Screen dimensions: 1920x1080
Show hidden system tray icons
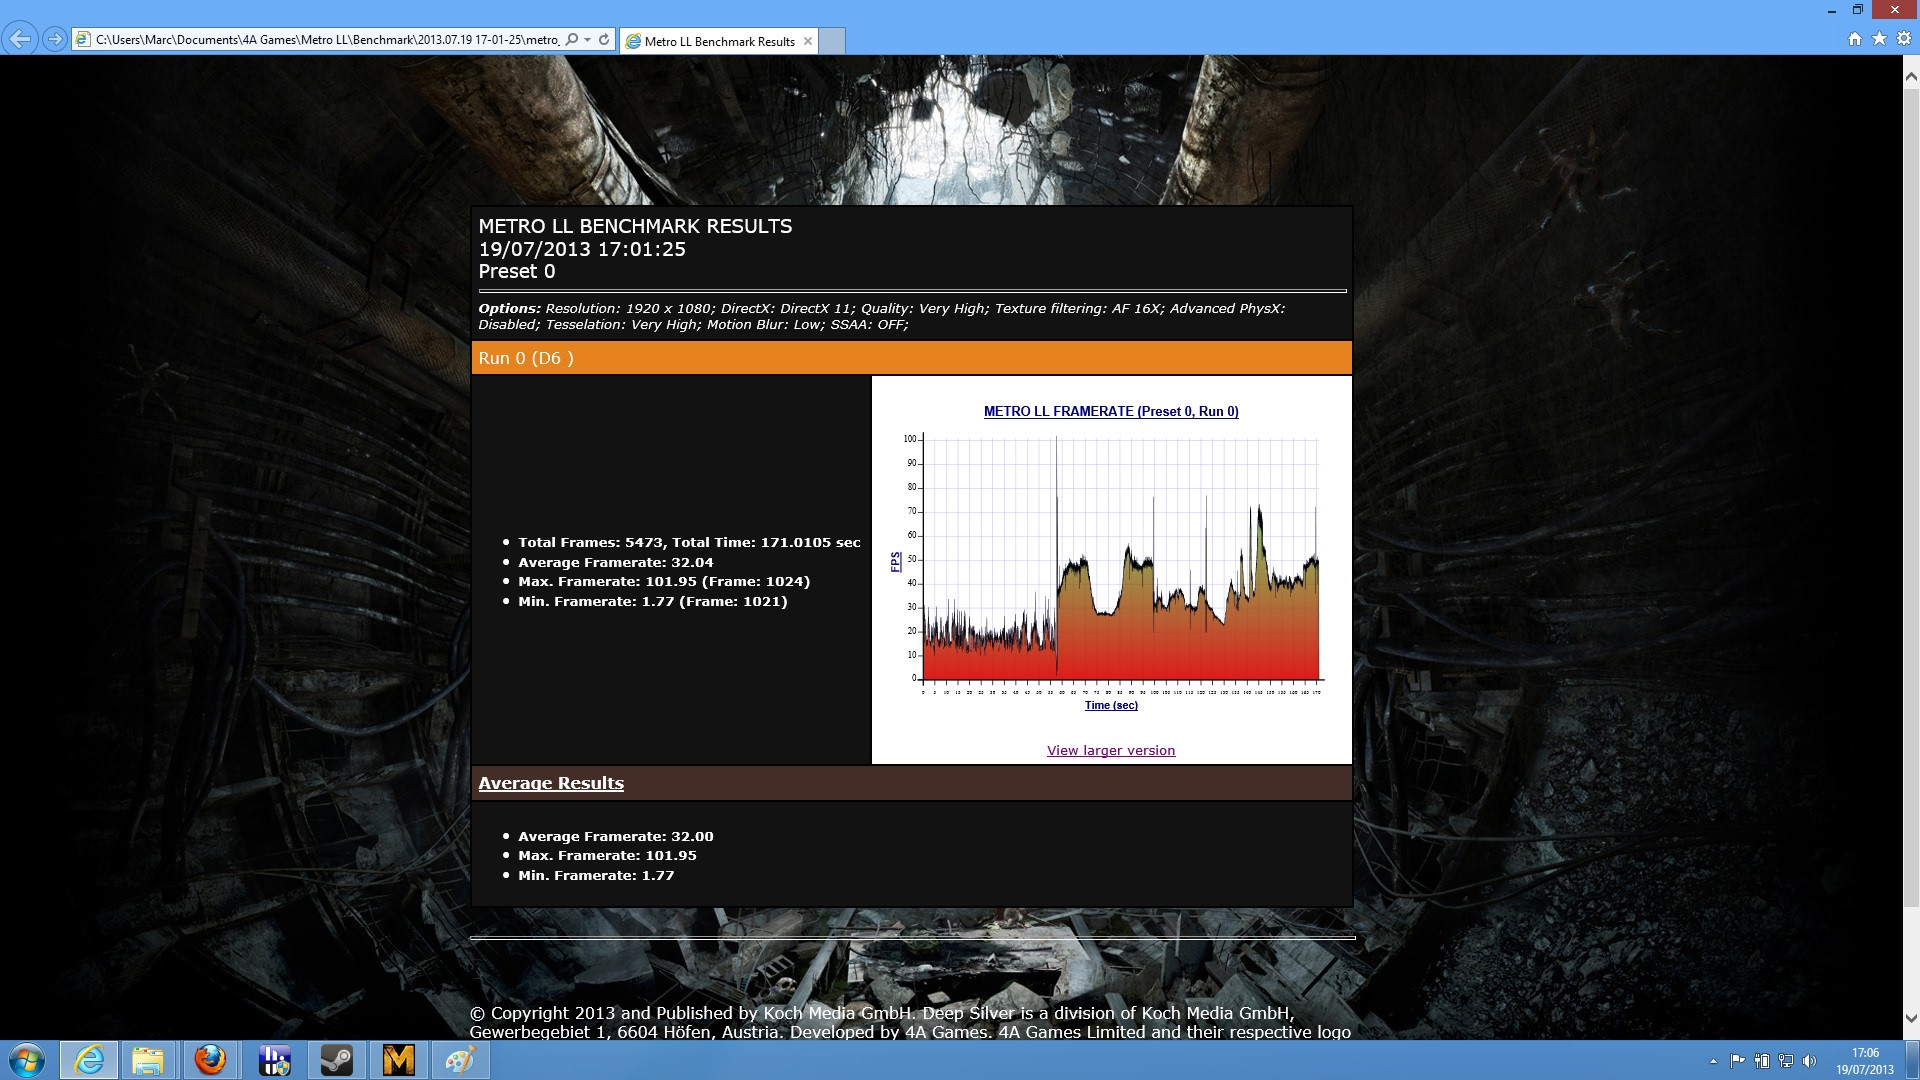[x=1713, y=1061]
